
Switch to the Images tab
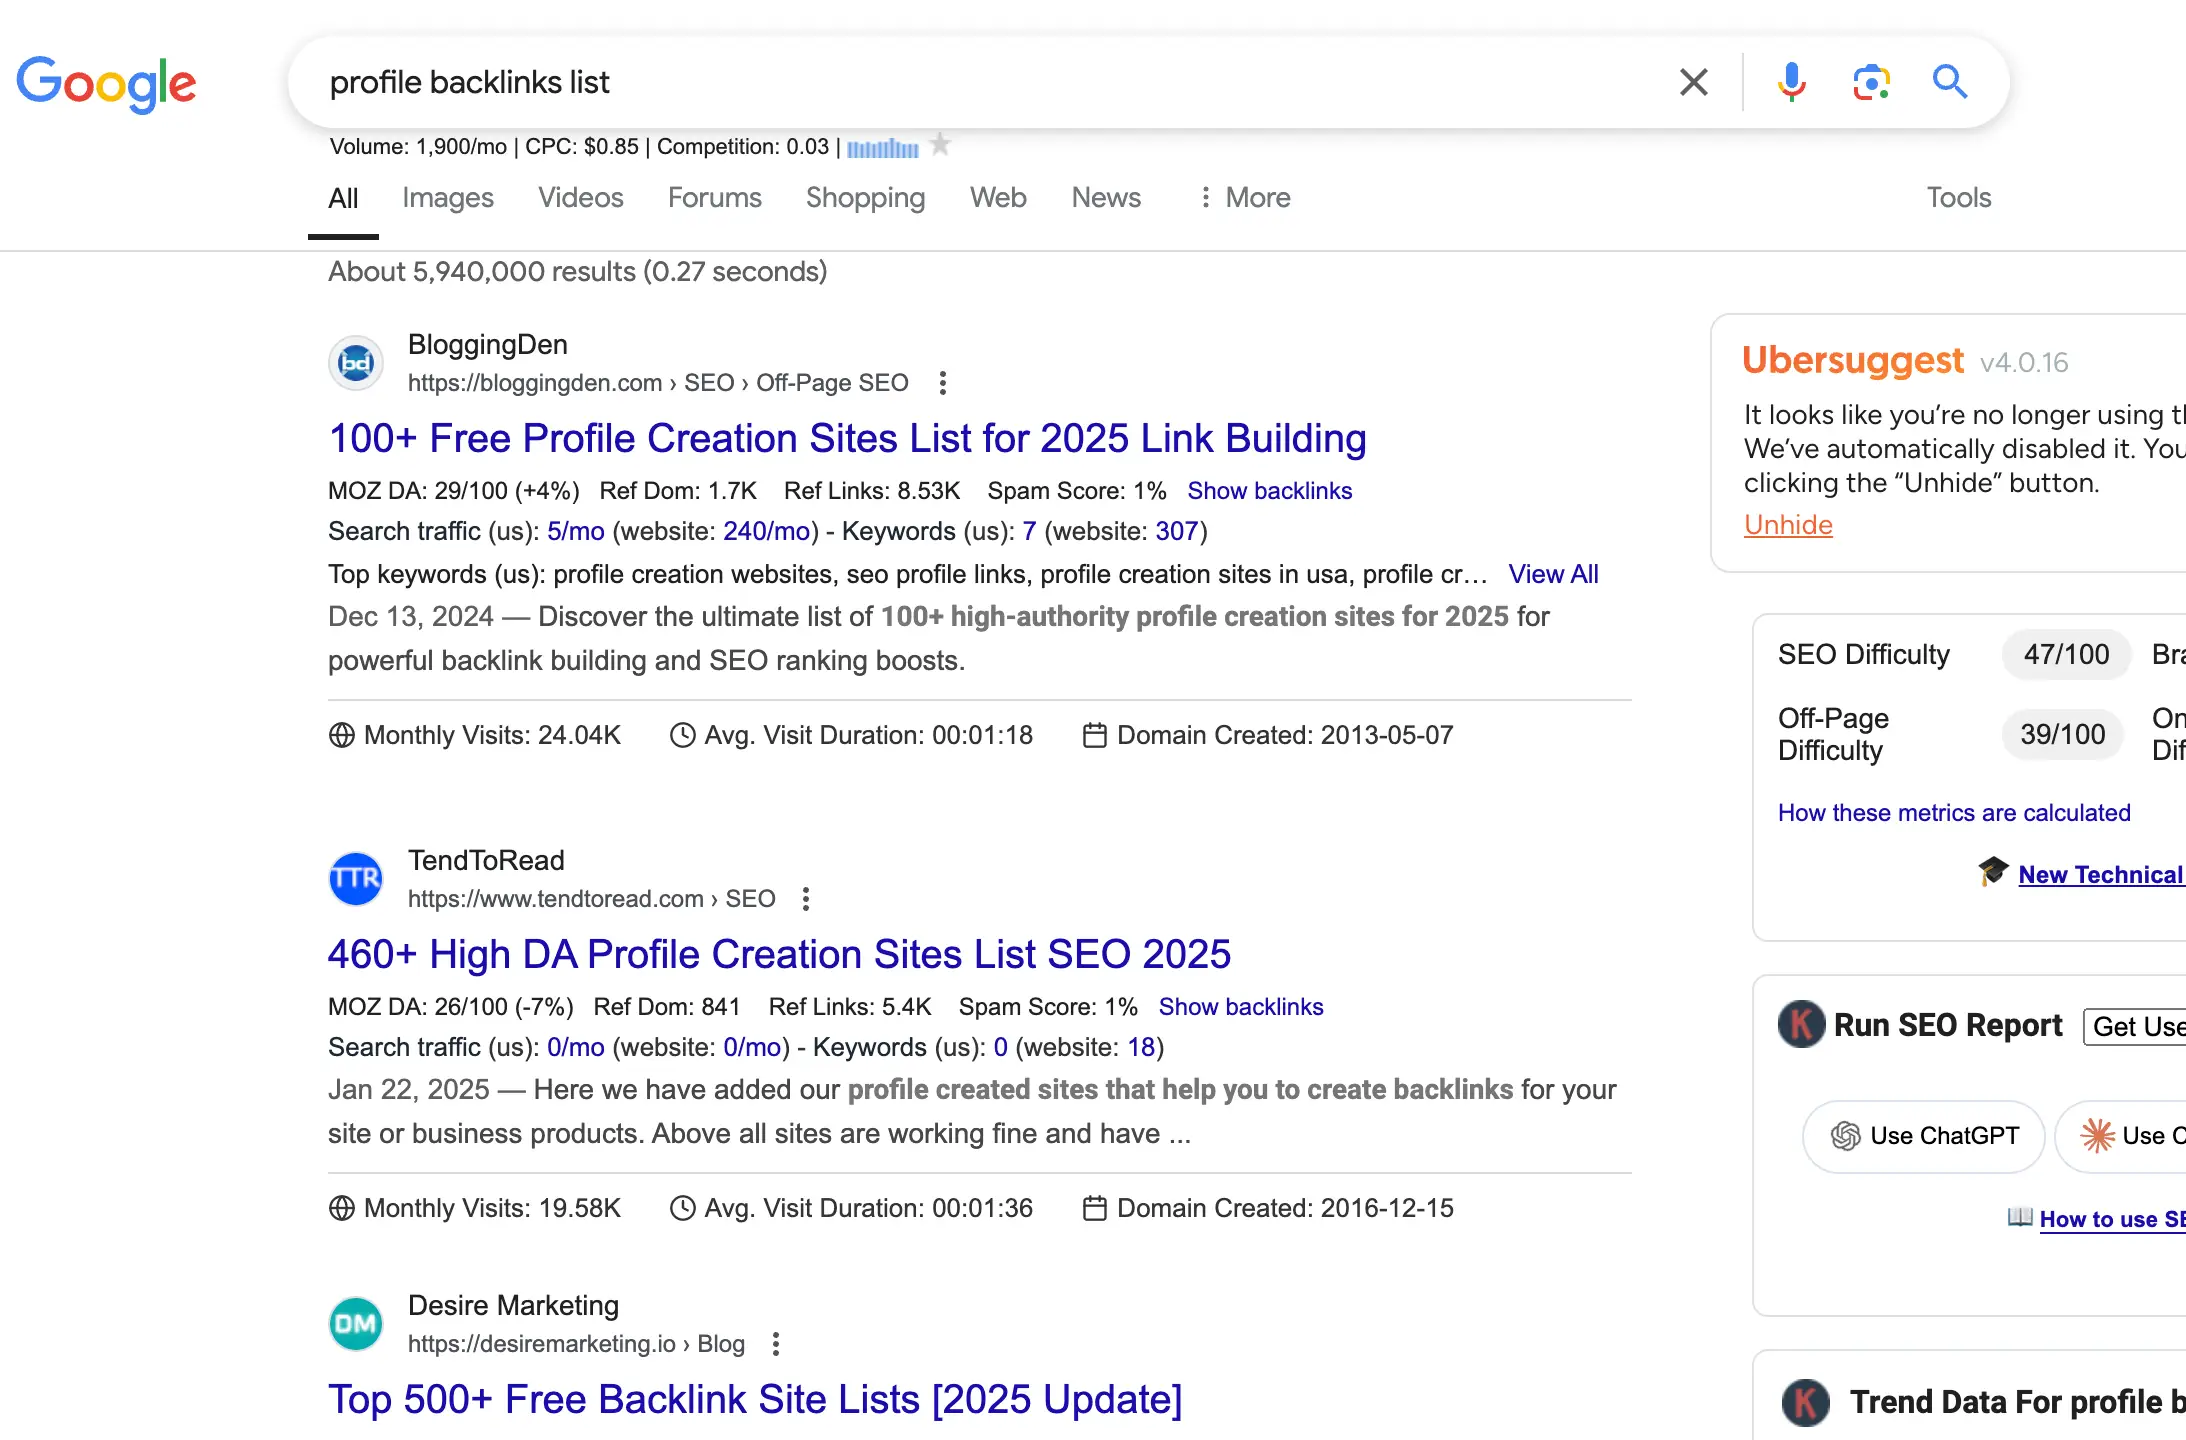click(448, 198)
